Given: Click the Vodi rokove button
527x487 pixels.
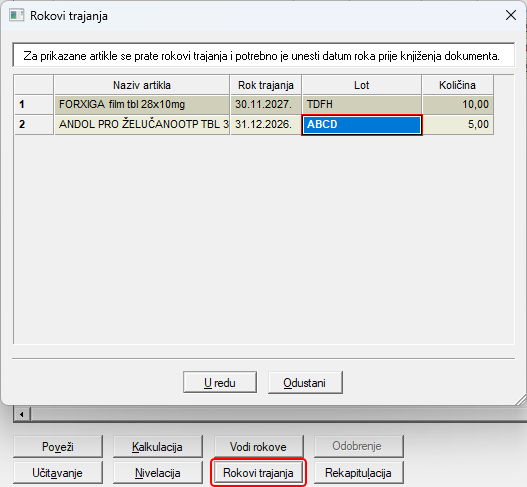Looking at the screenshot, I should click(258, 447).
